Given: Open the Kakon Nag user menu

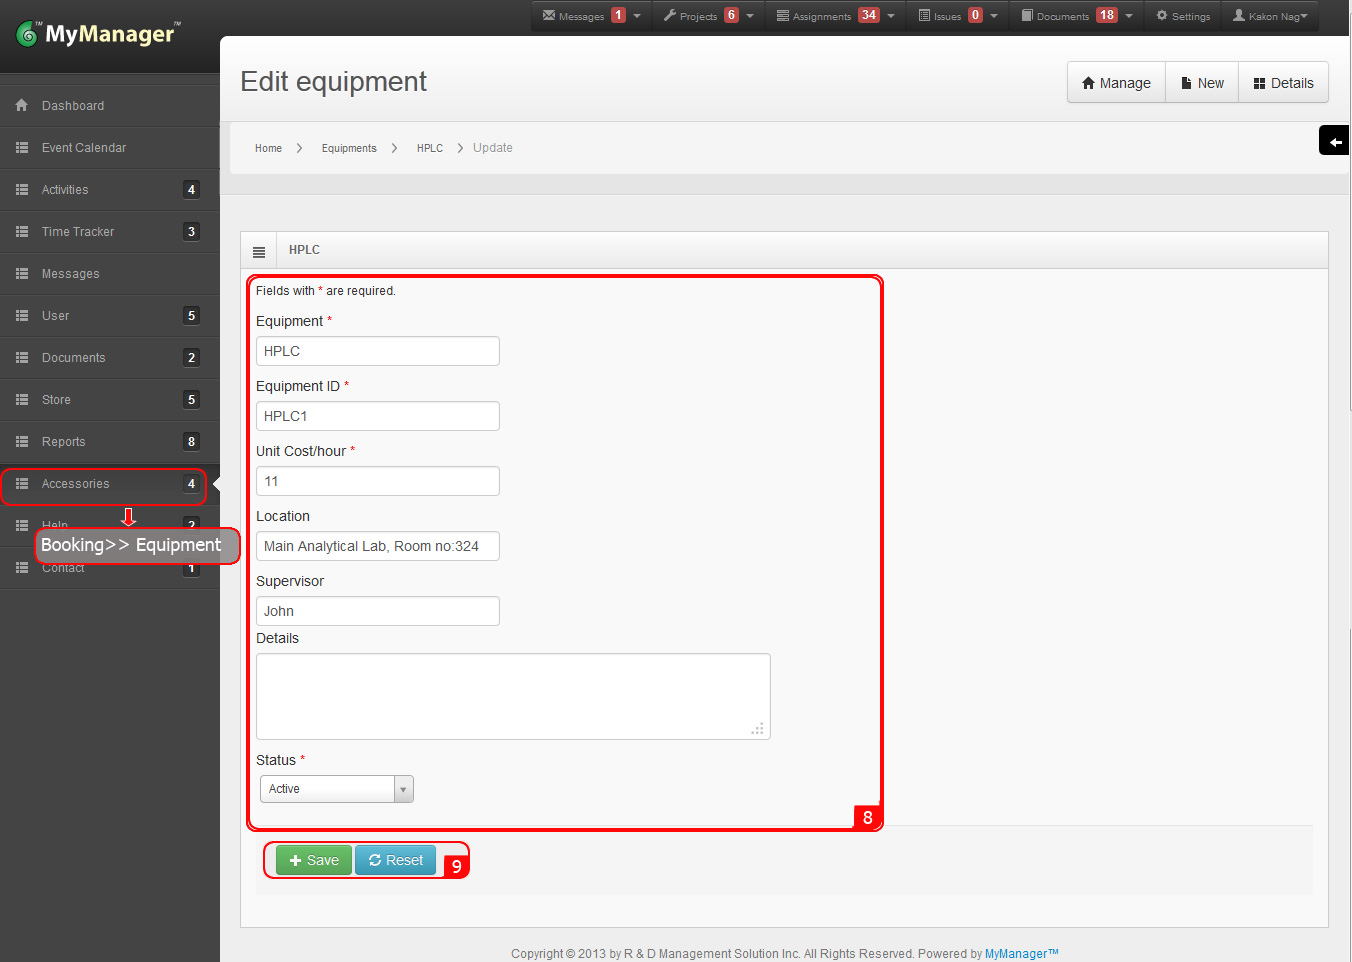Looking at the screenshot, I should pyautogui.click(x=1269, y=15).
